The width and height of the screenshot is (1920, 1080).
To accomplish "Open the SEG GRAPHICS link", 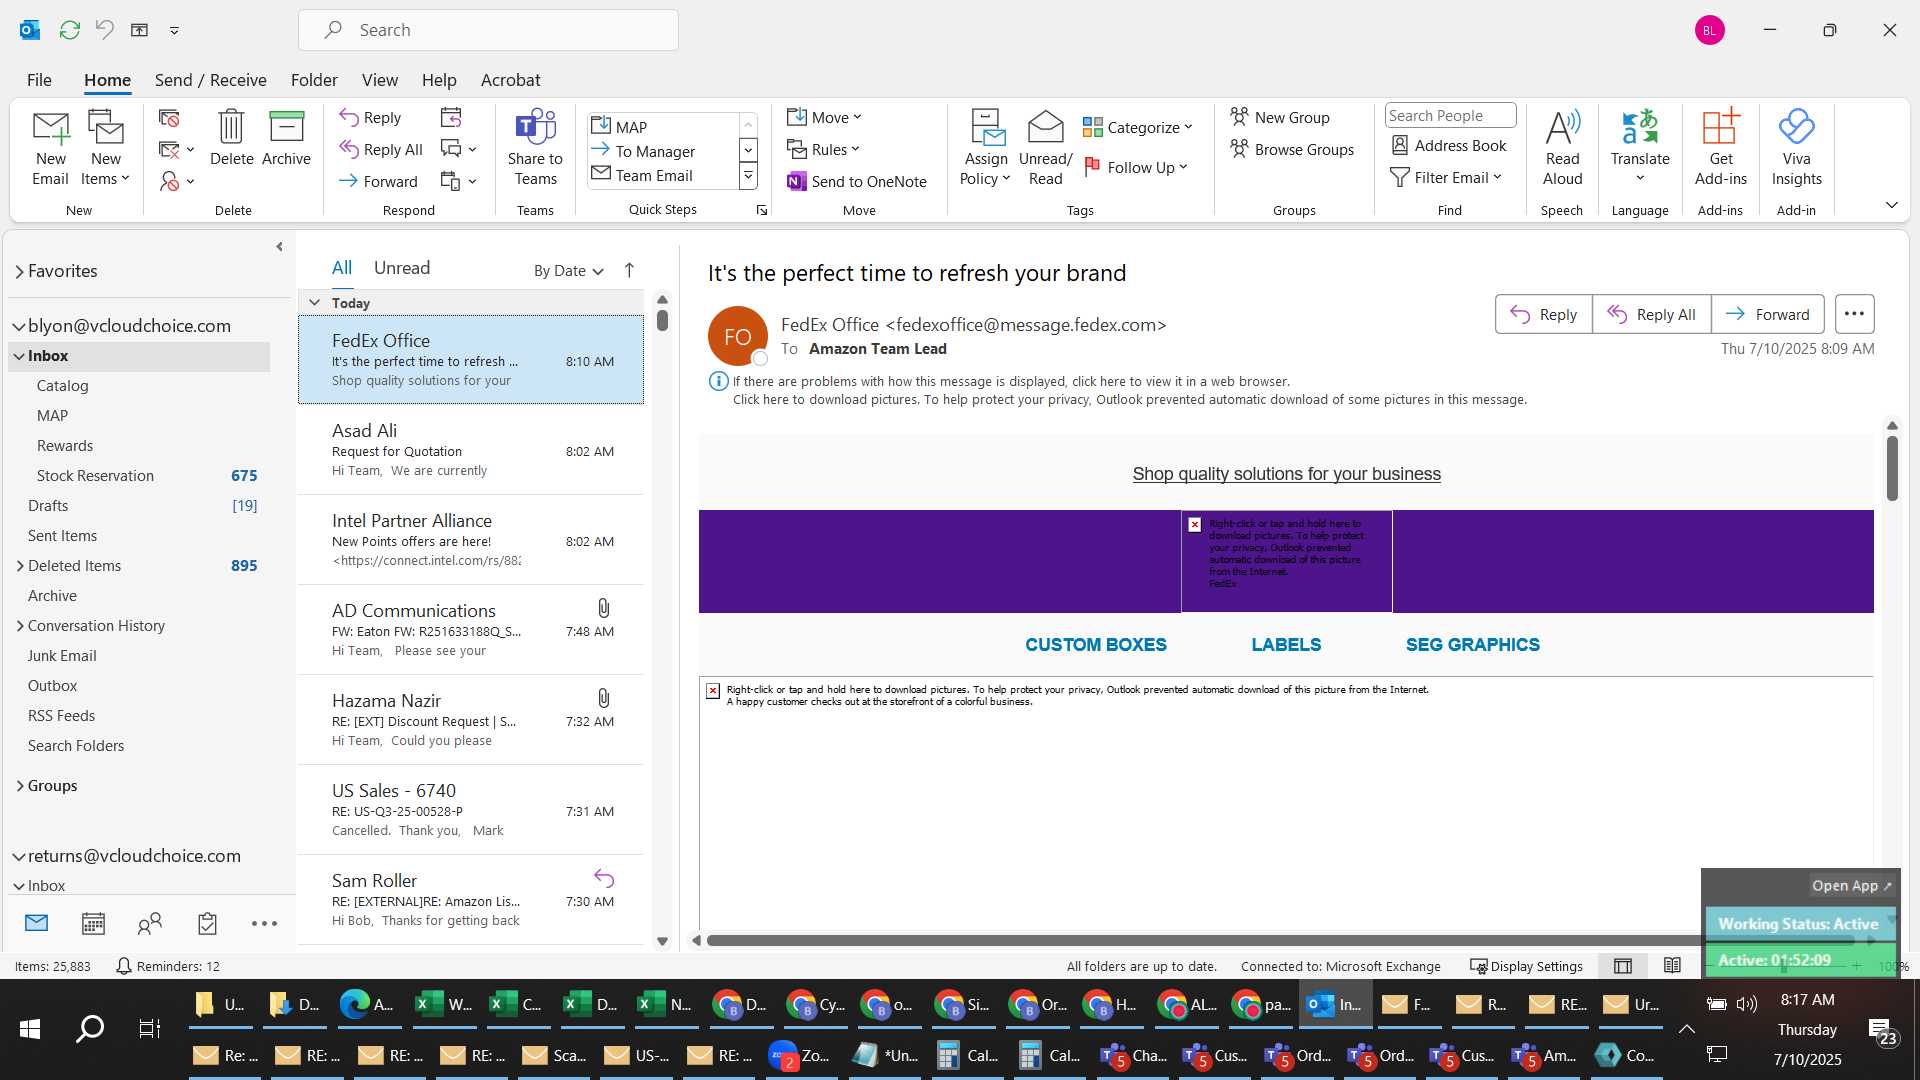I will pyautogui.click(x=1472, y=645).
